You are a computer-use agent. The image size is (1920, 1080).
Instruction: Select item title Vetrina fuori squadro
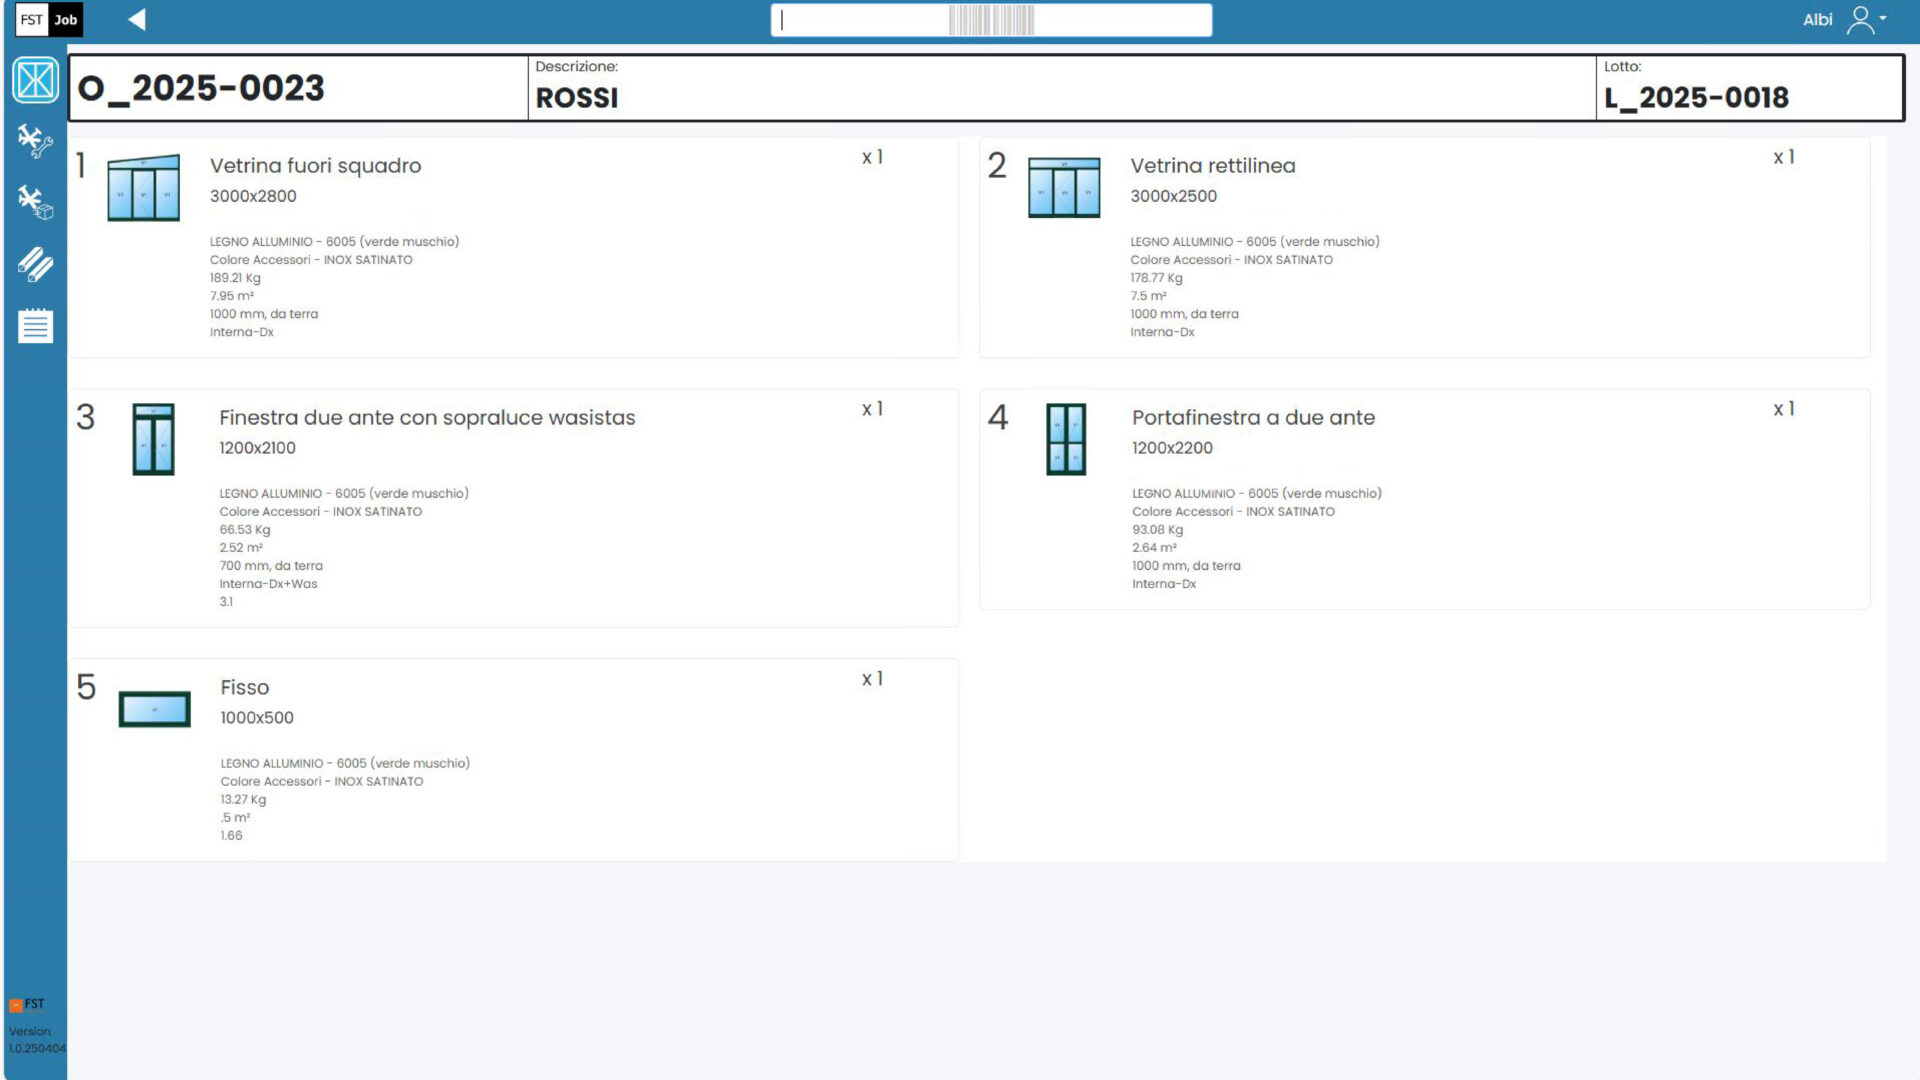click(x=315, y=166)
